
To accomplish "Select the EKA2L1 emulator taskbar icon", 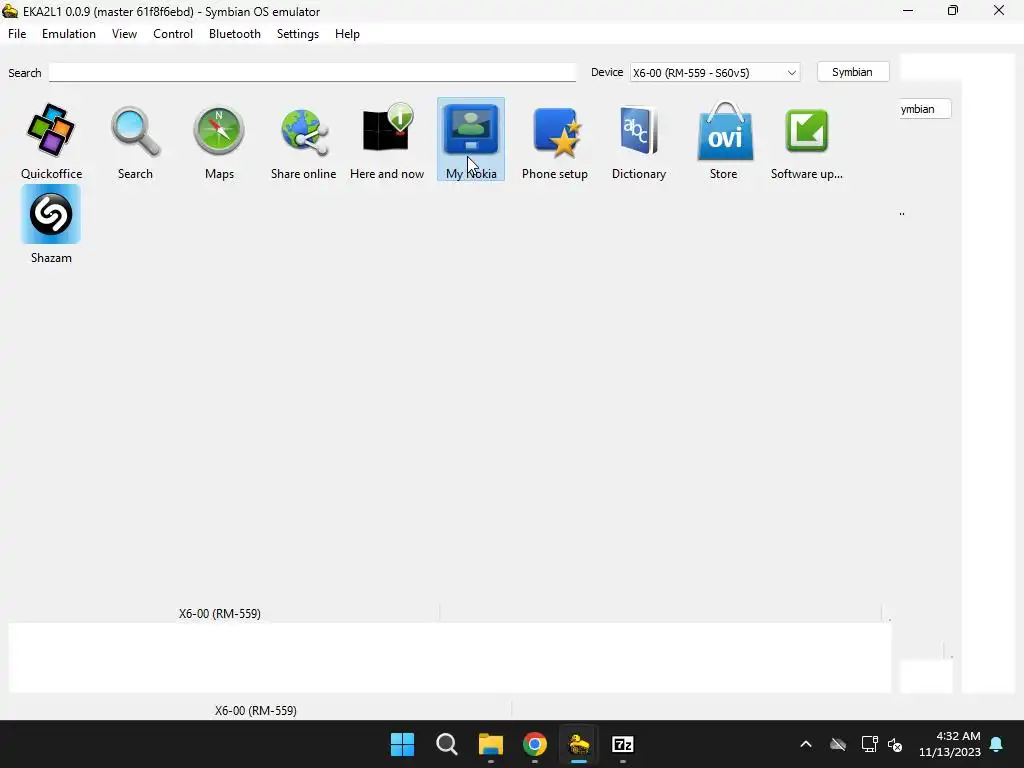I will pos(579,744).
